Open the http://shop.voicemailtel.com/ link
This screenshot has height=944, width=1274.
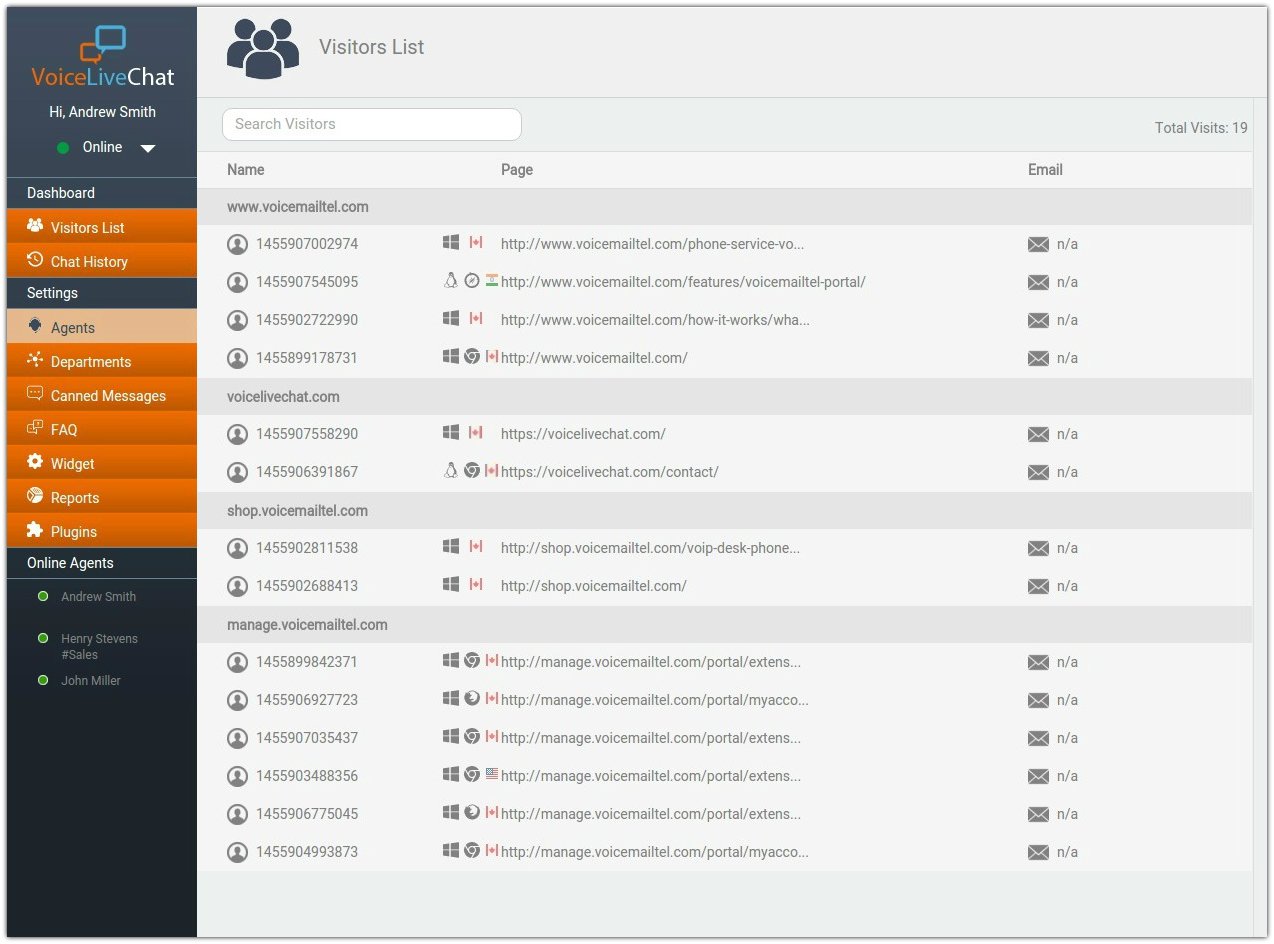594,586
